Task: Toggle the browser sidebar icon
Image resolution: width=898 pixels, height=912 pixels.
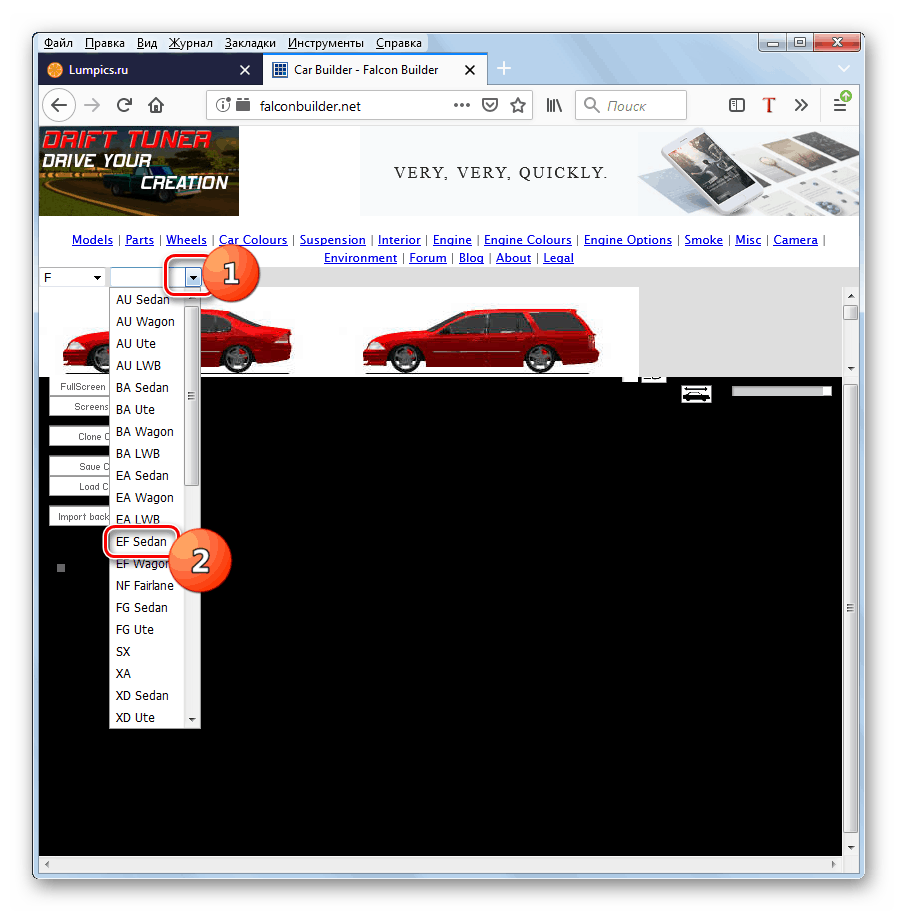Action: pos(737,105)
